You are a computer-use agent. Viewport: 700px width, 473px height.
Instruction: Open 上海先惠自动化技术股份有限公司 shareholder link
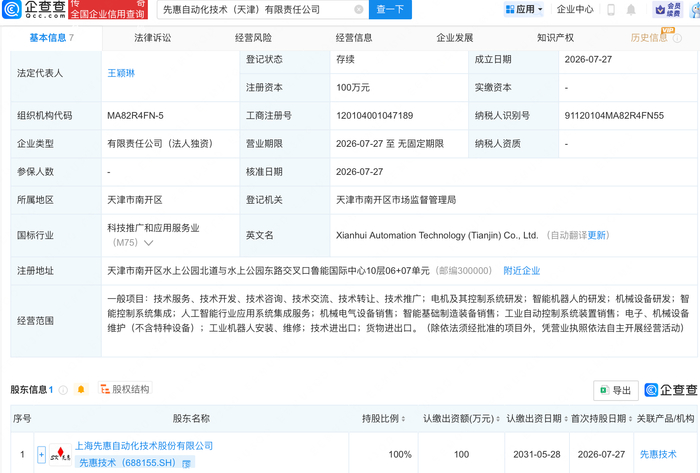[x=144, y=446]
